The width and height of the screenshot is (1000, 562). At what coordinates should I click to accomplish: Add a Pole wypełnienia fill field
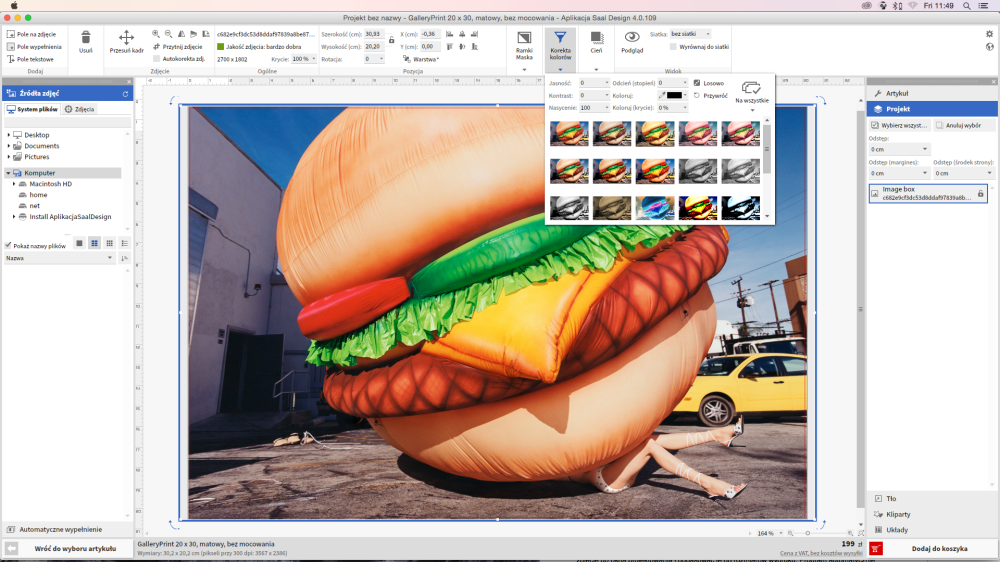click(x=34, y=47)
